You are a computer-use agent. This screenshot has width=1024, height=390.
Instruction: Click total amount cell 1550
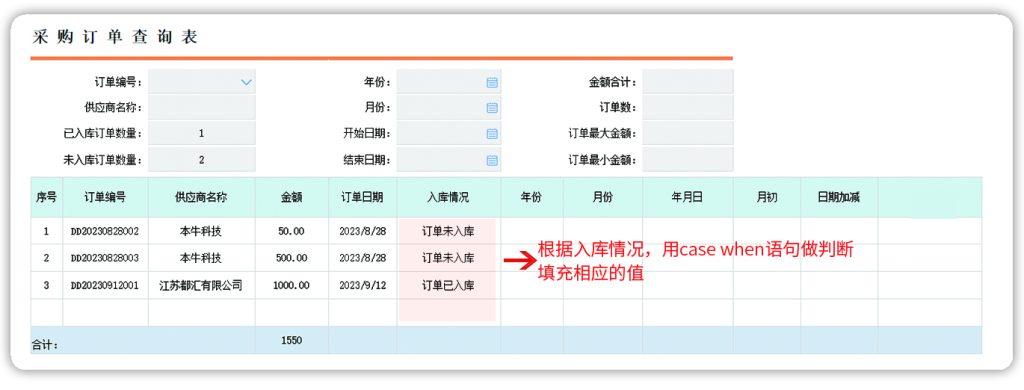tap(291, 340)
